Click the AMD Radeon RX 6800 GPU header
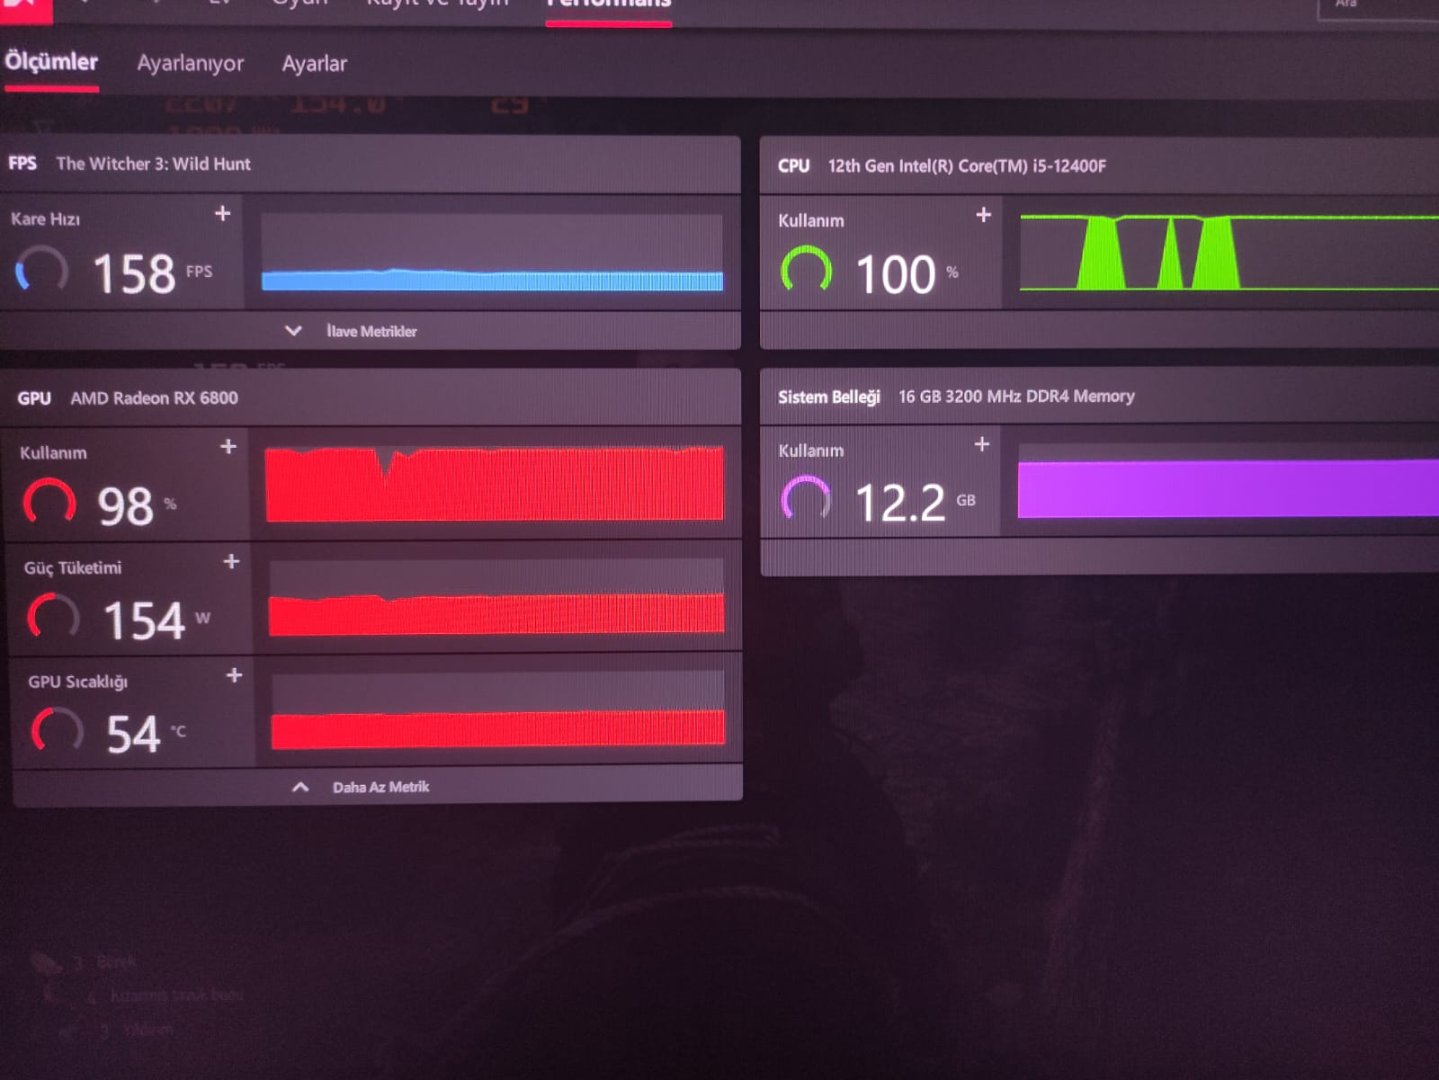Screen dimensions: 1439x1080 click(x=154, y=398)
